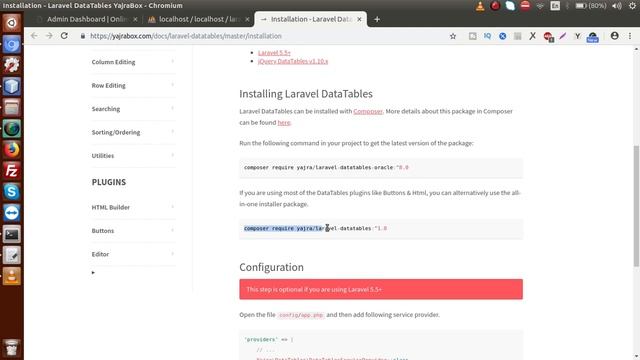Close the localhost tab

pos(247,19)
